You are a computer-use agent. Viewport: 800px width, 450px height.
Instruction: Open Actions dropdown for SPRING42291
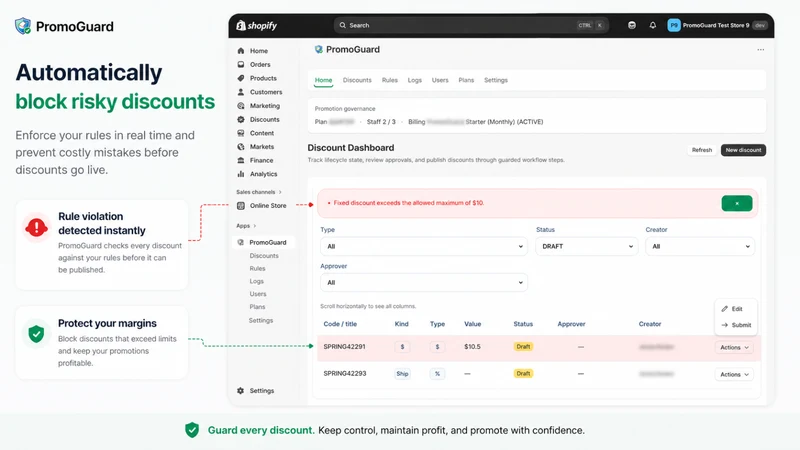734,347
